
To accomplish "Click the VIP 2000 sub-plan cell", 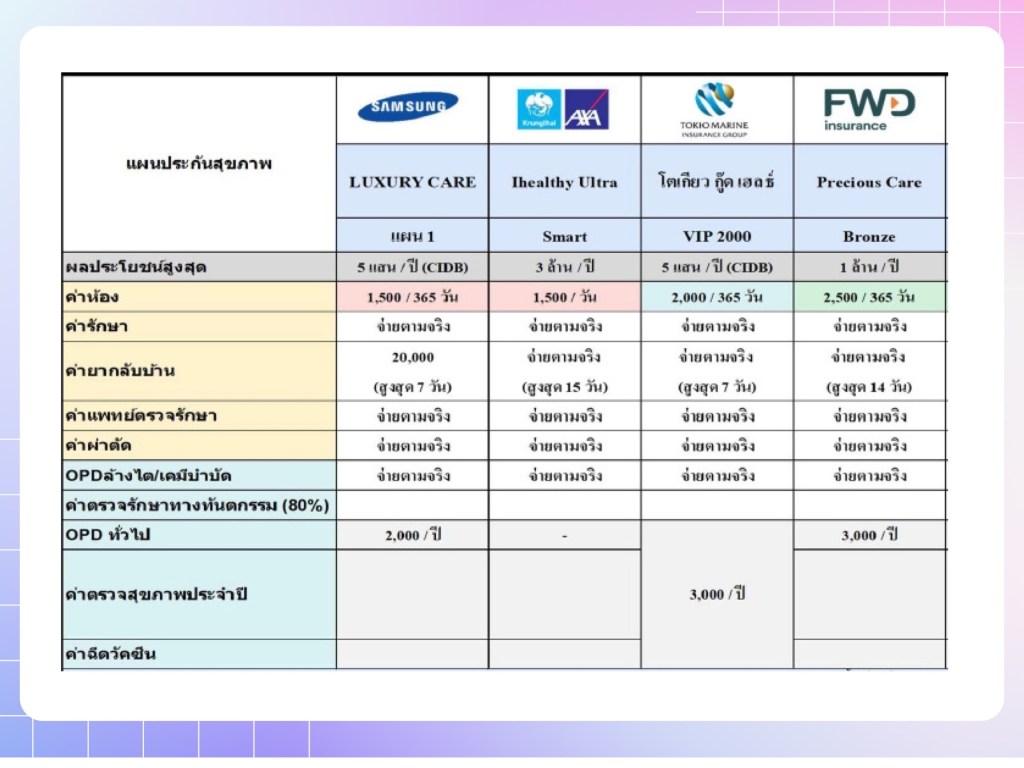I will pyautogui.click(x=717, y=237).
